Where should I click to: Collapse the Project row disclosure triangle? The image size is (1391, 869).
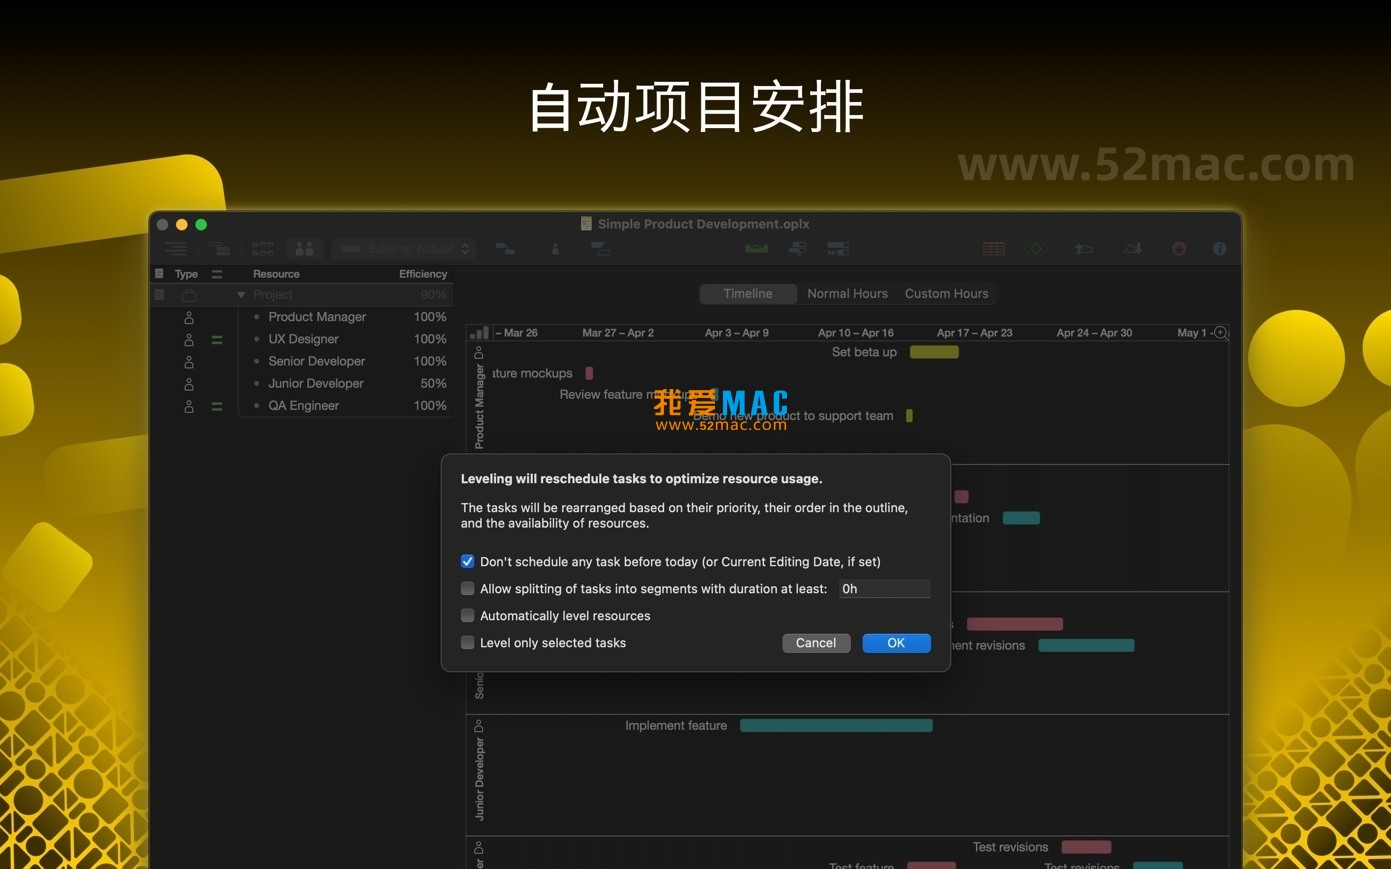coord(240,295)
